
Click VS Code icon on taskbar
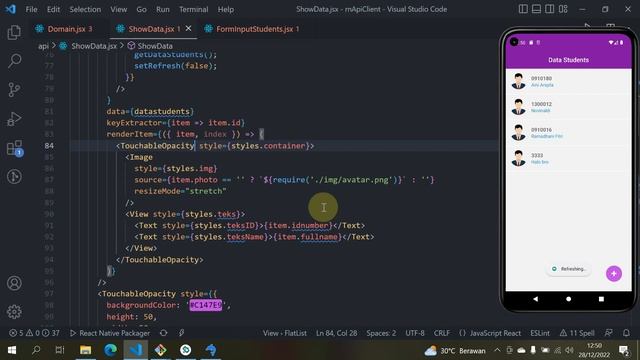pyautogui.click(x=136, y=350)
